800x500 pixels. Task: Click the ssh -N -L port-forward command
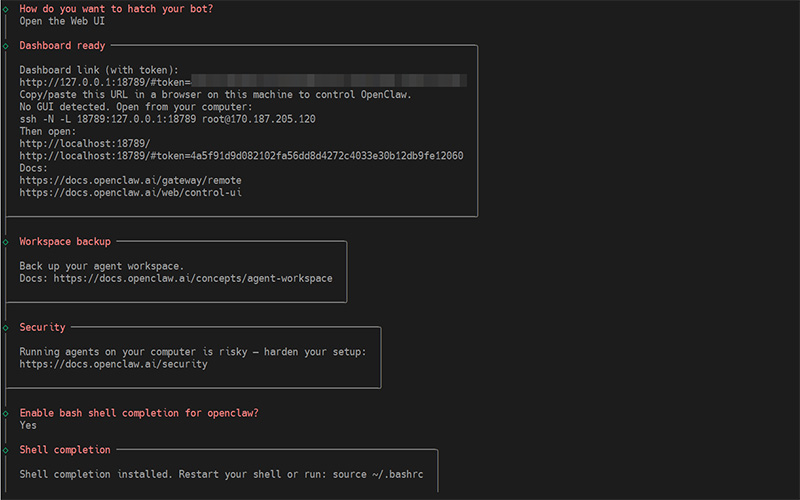pyautogui.click(x=167, y=118)
